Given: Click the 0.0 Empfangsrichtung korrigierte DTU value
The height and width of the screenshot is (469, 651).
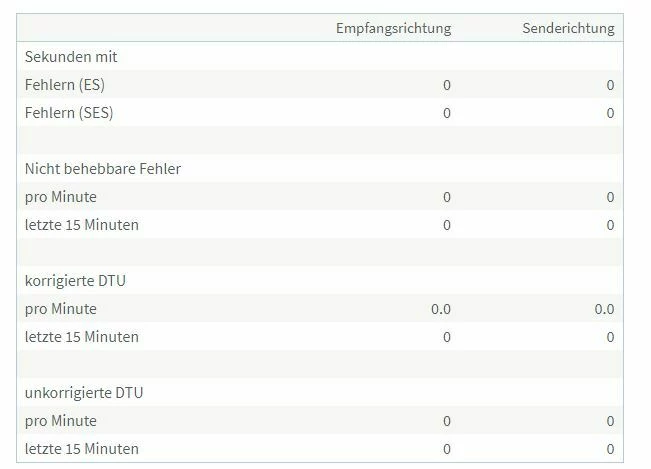Looking at the screenshot, I should (x=441, y=309).
